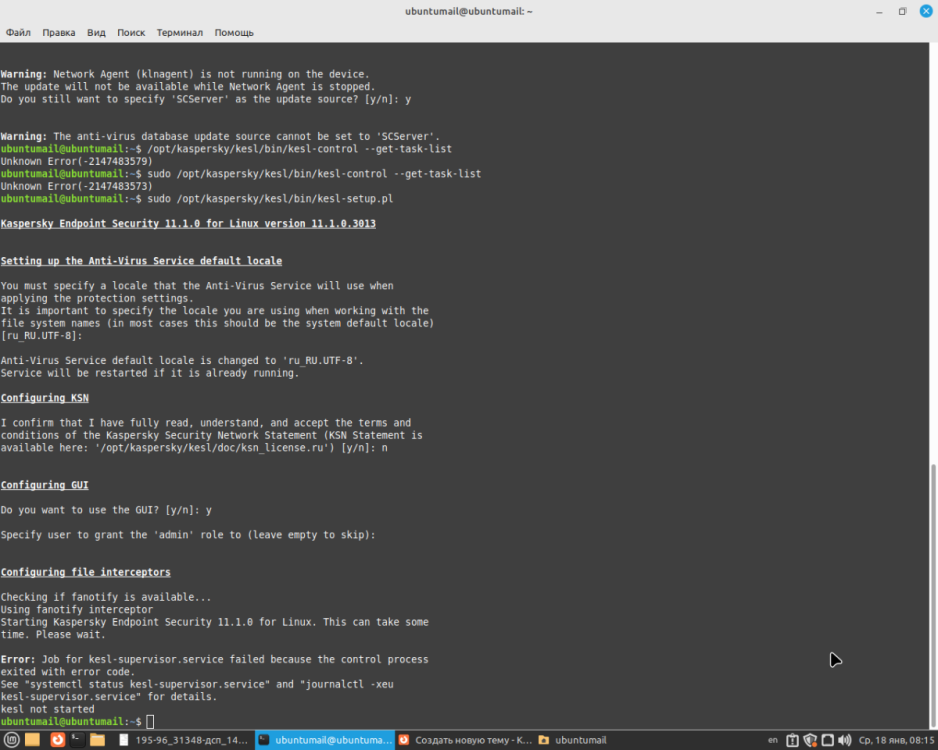Screen dimensions: 938x750
Task: Open the Правка menu
Action: 59,32
